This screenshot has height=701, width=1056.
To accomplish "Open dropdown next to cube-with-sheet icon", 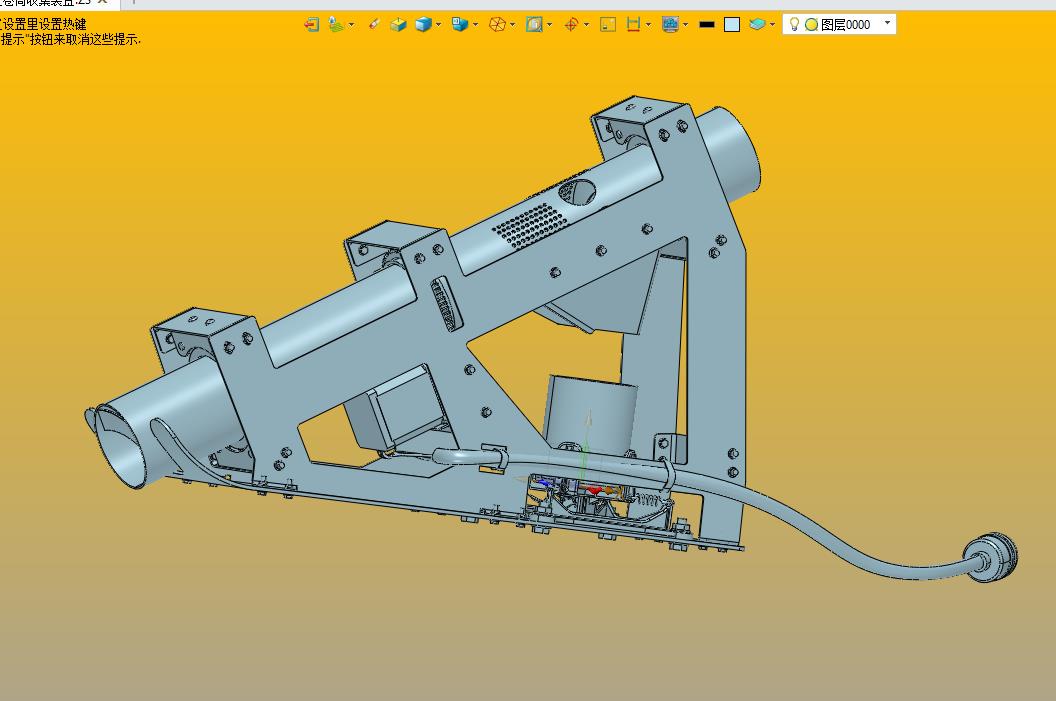I will [x=475, y=25].
